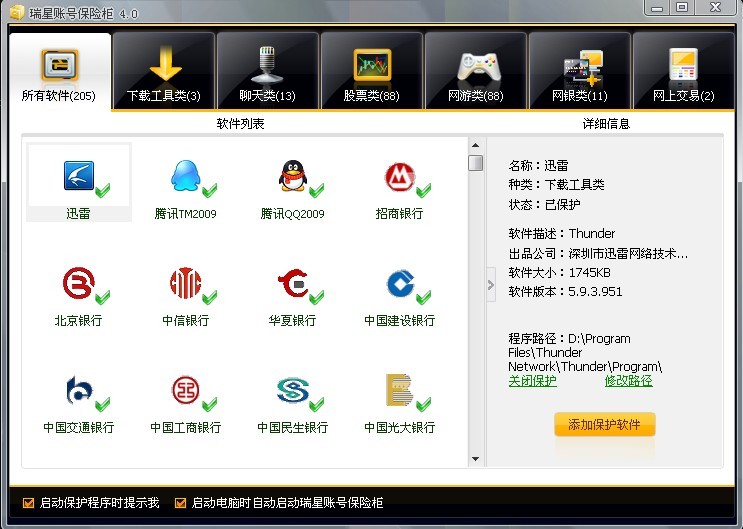The height and width of the screenshot is (529, 743).
Task: Click the 腾讯QQ2009 label
Action: tap(292, 214)
